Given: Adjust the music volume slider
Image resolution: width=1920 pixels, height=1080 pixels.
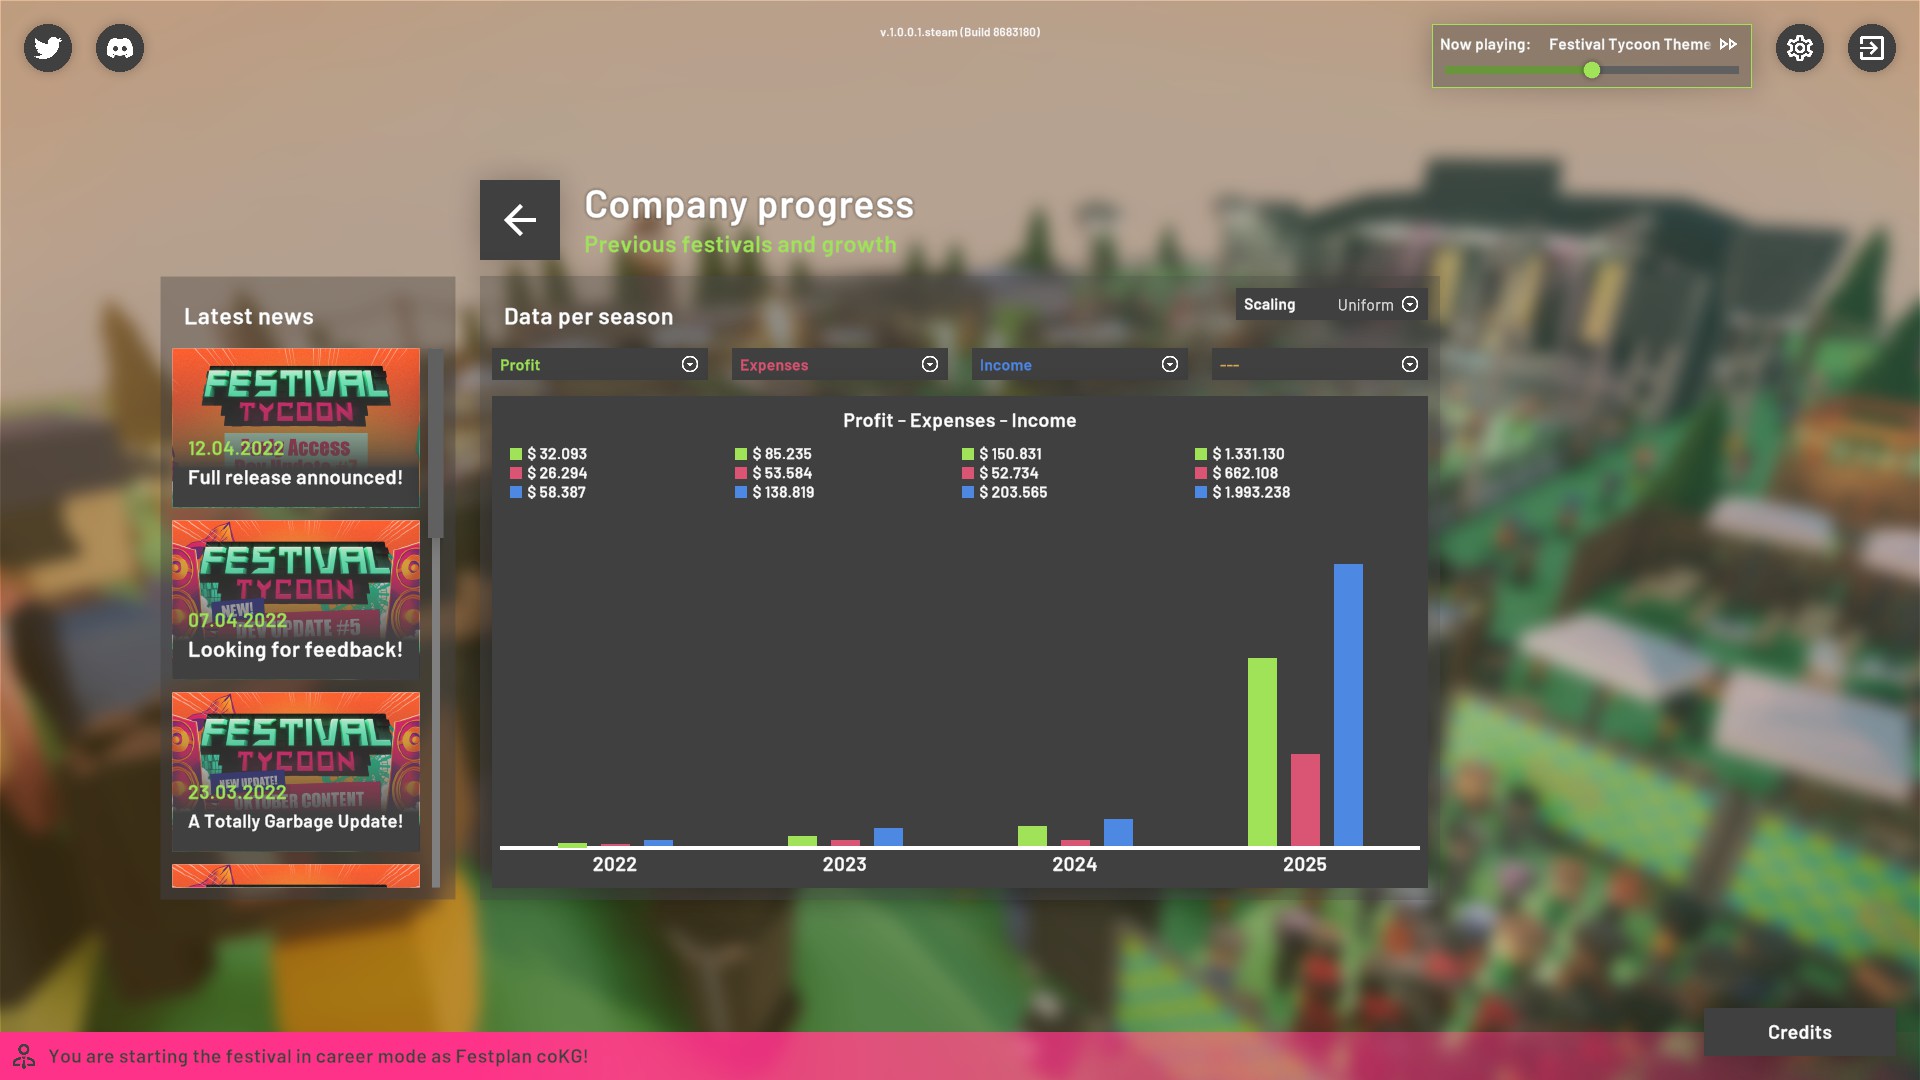Looking at the screenshot, I should pyautogui.click(x=1592, y=70).
